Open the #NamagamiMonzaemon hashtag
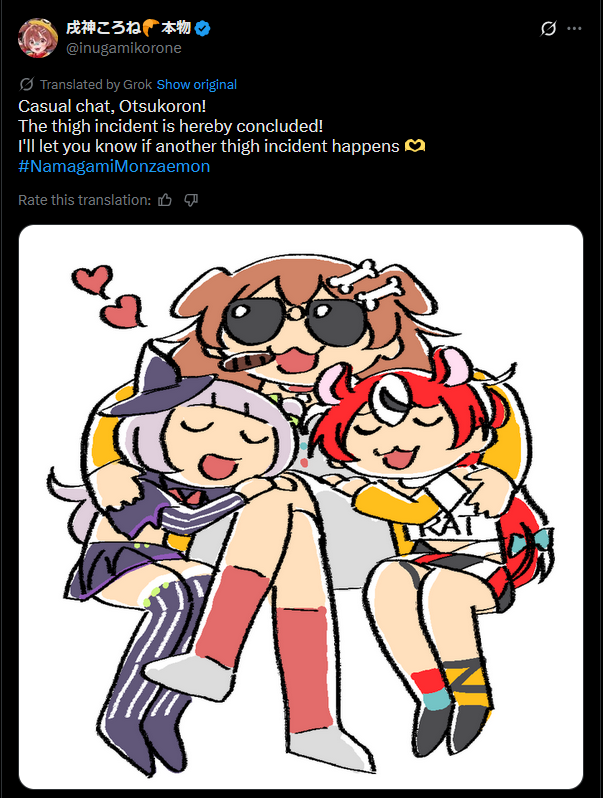 (114, 166)
